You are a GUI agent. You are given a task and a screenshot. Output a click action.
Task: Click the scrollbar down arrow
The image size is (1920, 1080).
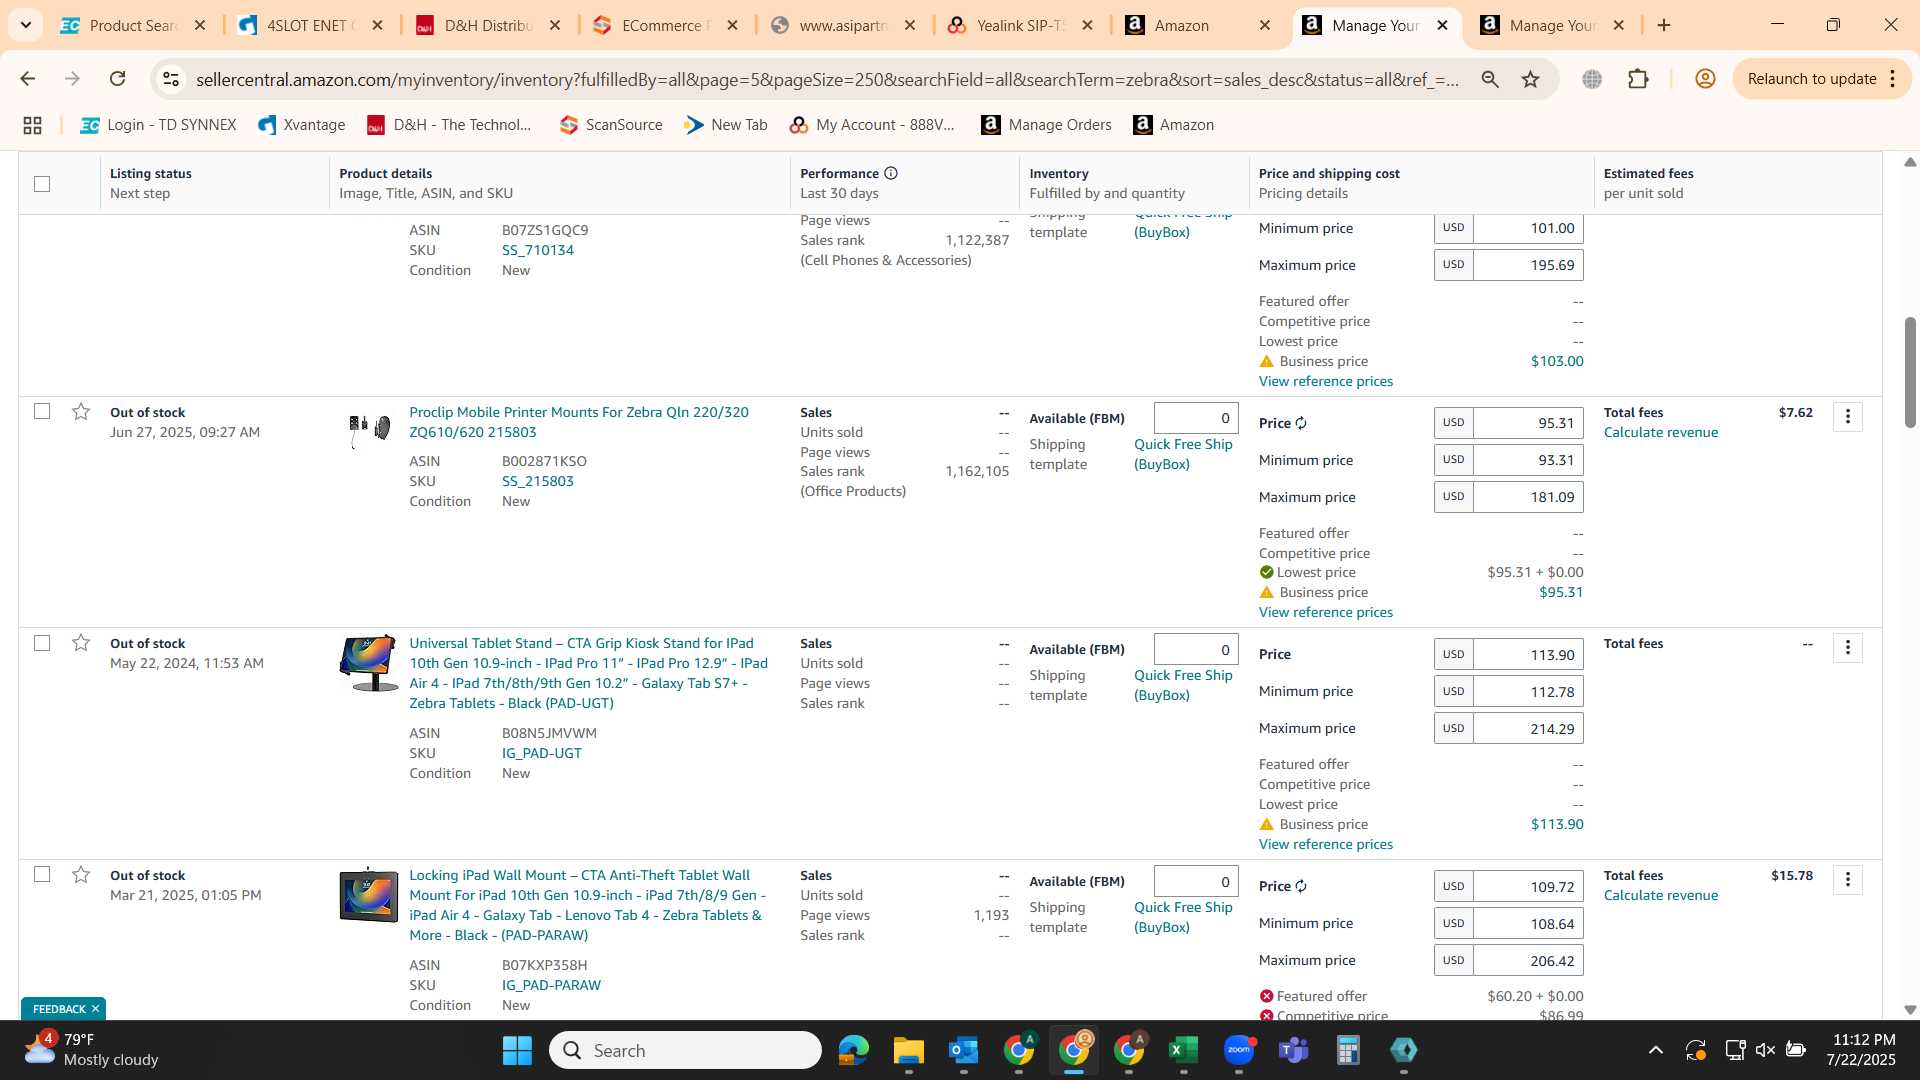coord(1910,1010)
